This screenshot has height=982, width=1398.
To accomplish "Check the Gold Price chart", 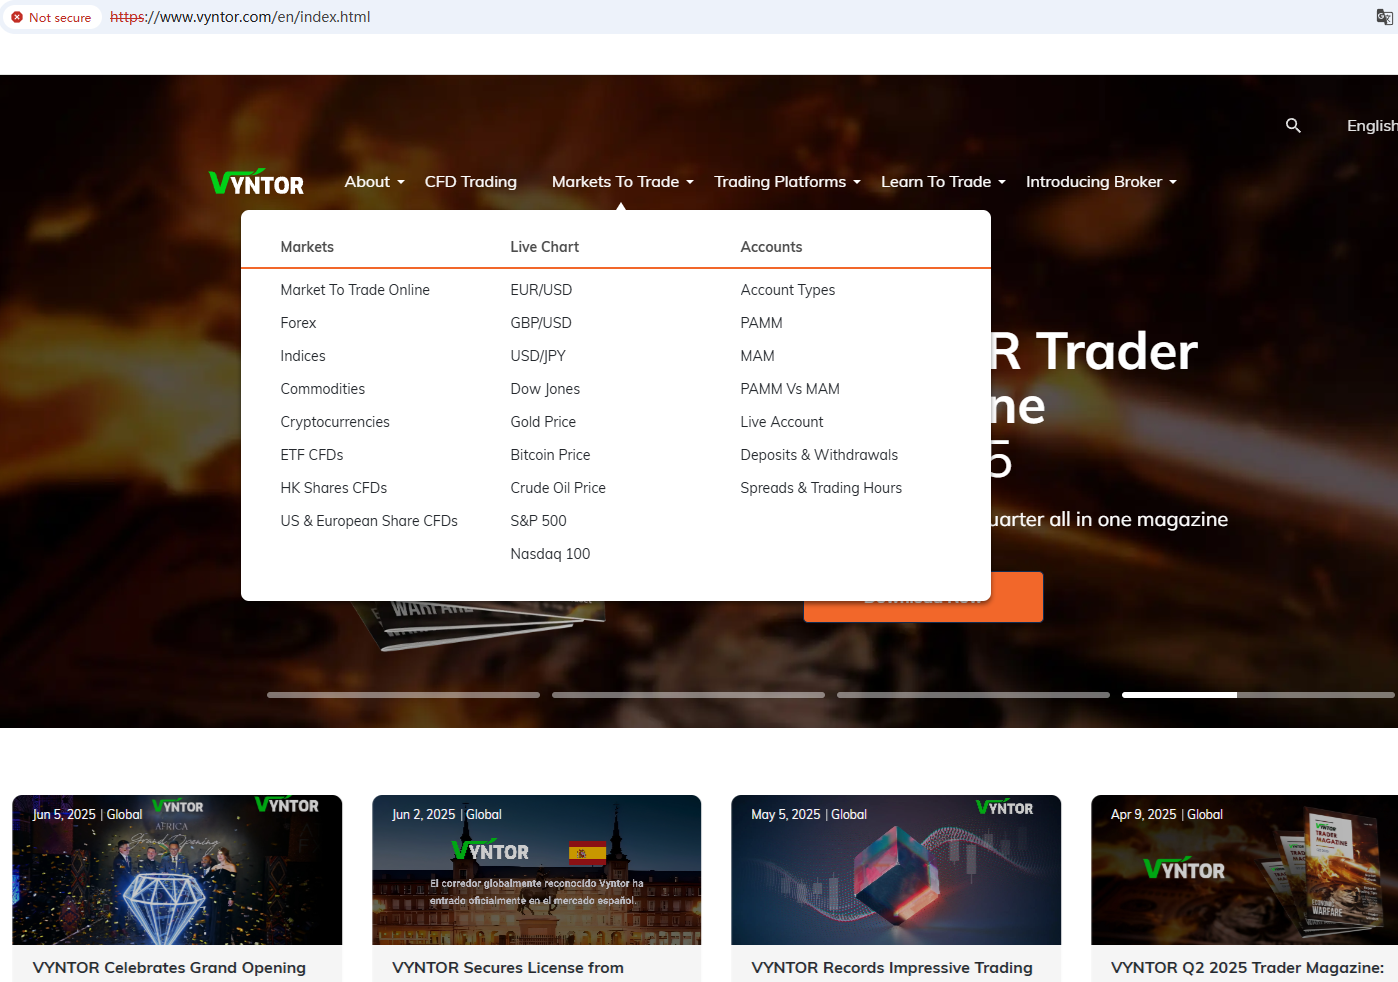I will click(543, 422).
